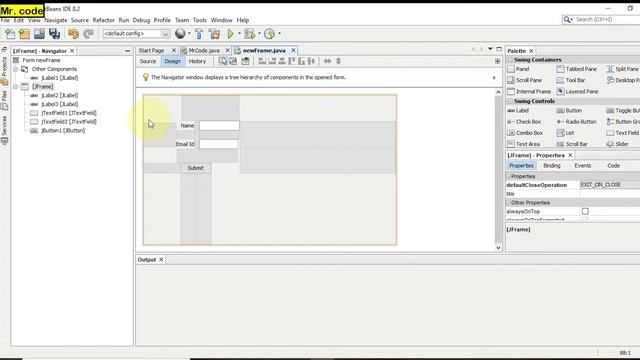Choose Combo Box in the palette
640x360 pixels.
(525, 133)
